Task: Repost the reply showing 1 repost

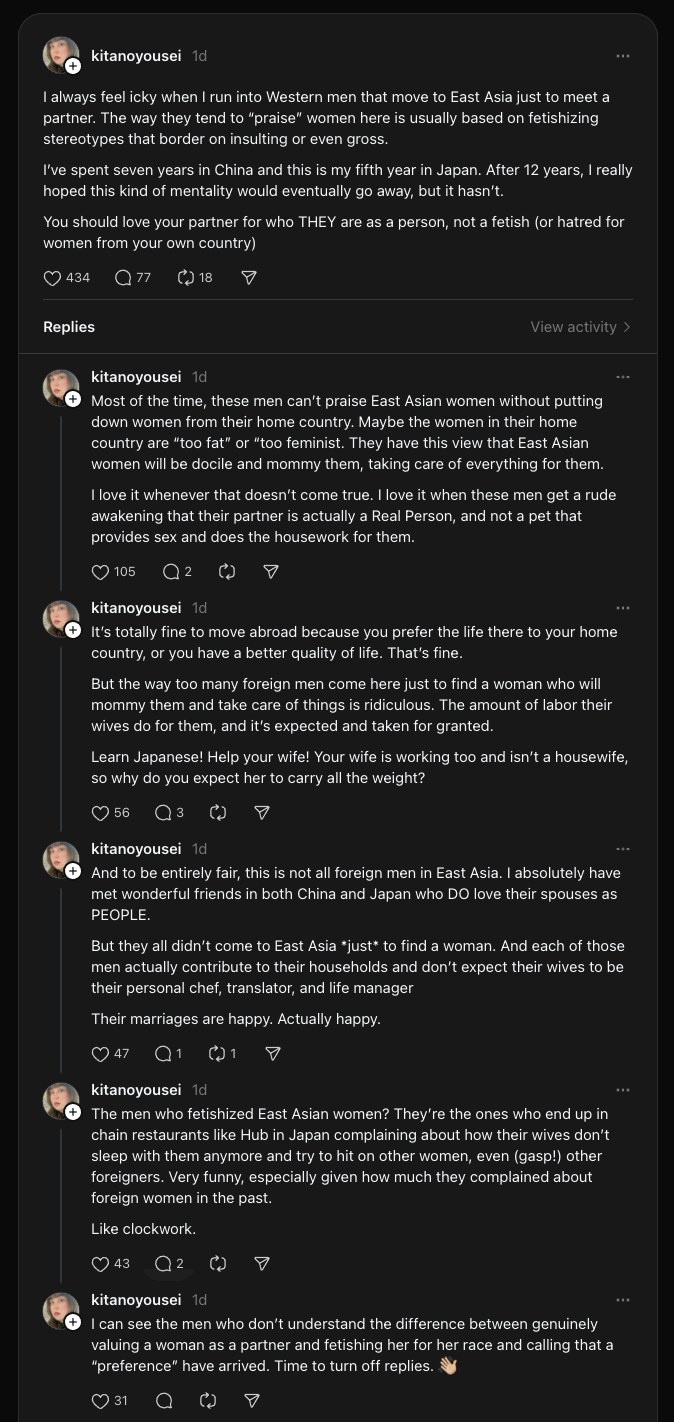Action: (x=217, y=1054)
